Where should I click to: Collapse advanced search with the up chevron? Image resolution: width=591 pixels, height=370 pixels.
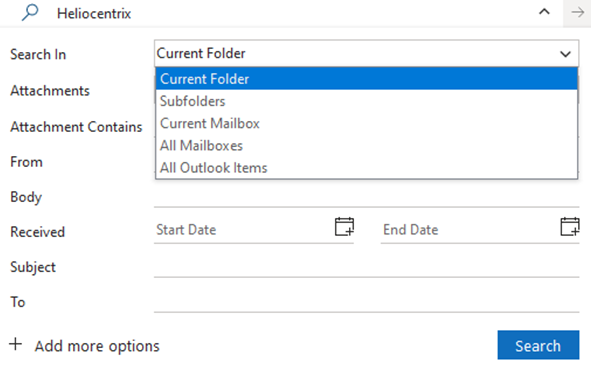[x=544, y=12]
